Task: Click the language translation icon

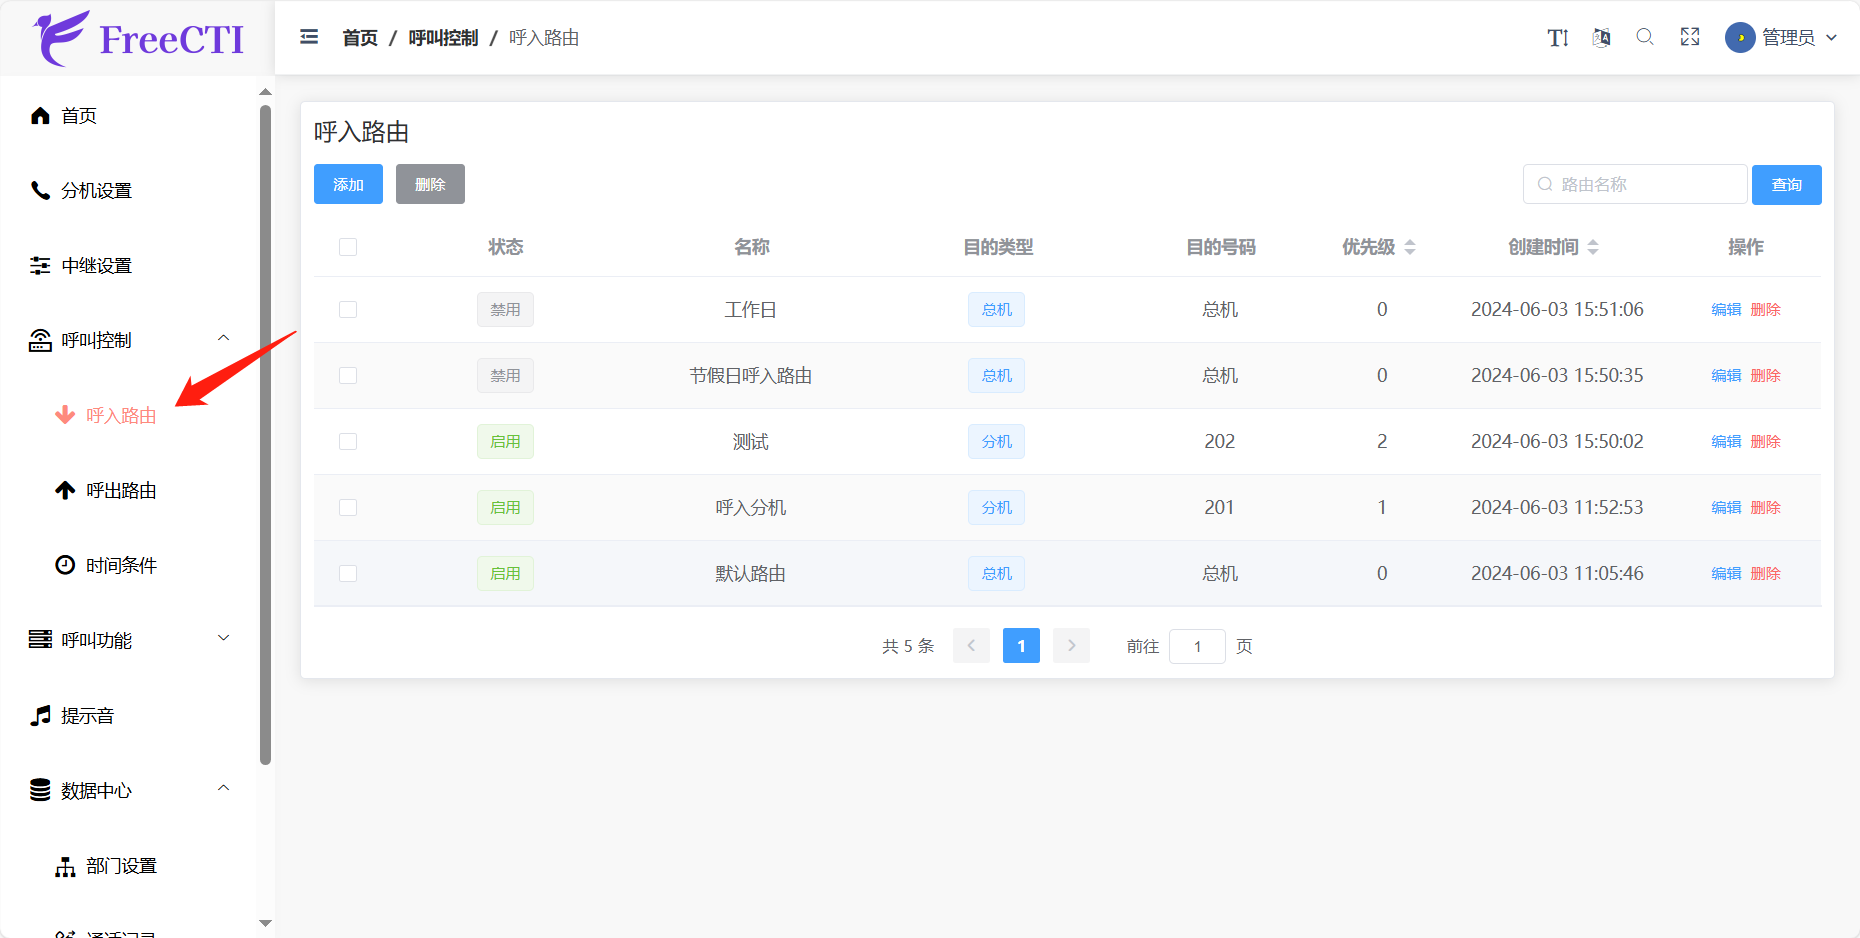Action: pos(1601,38)
